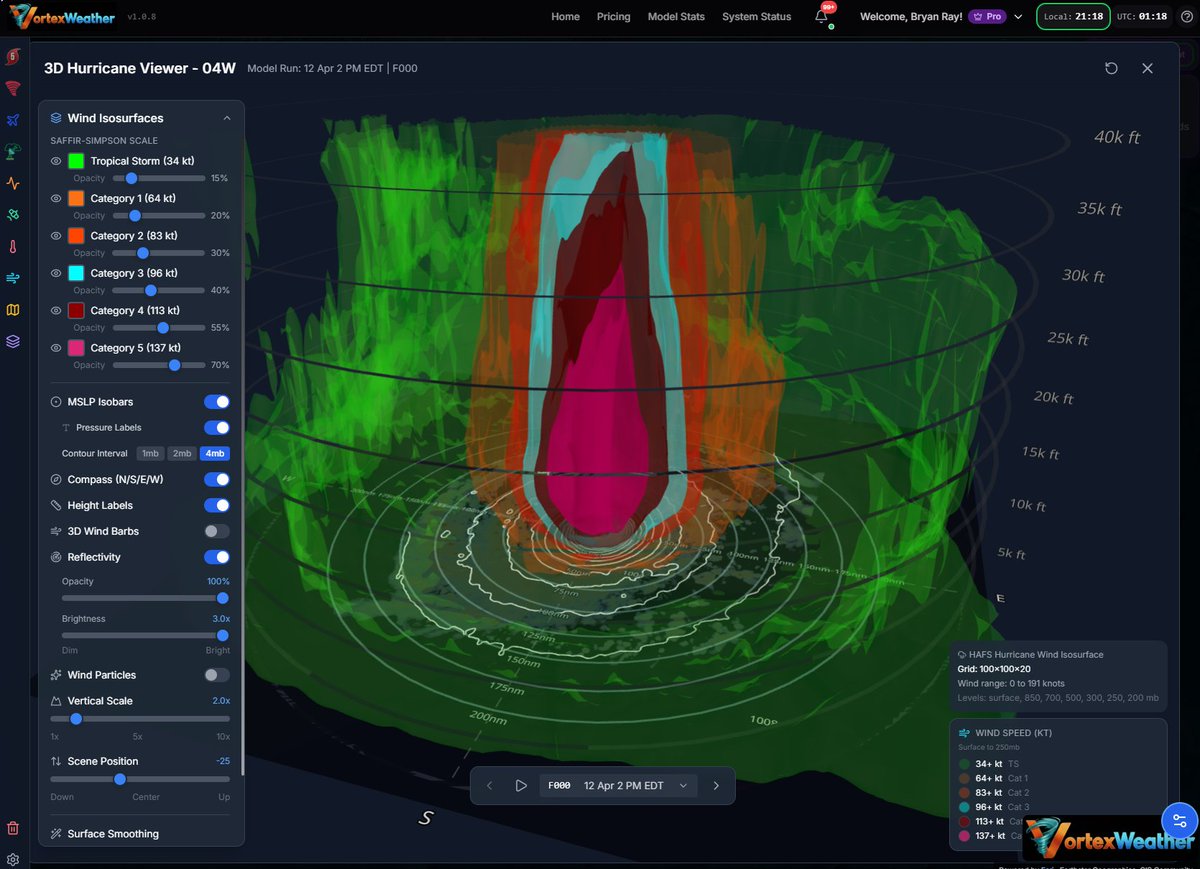This screenshot has width=1200, height=869.
Task: Open the purple layers sidebar icon
Action: pos(13,341)
